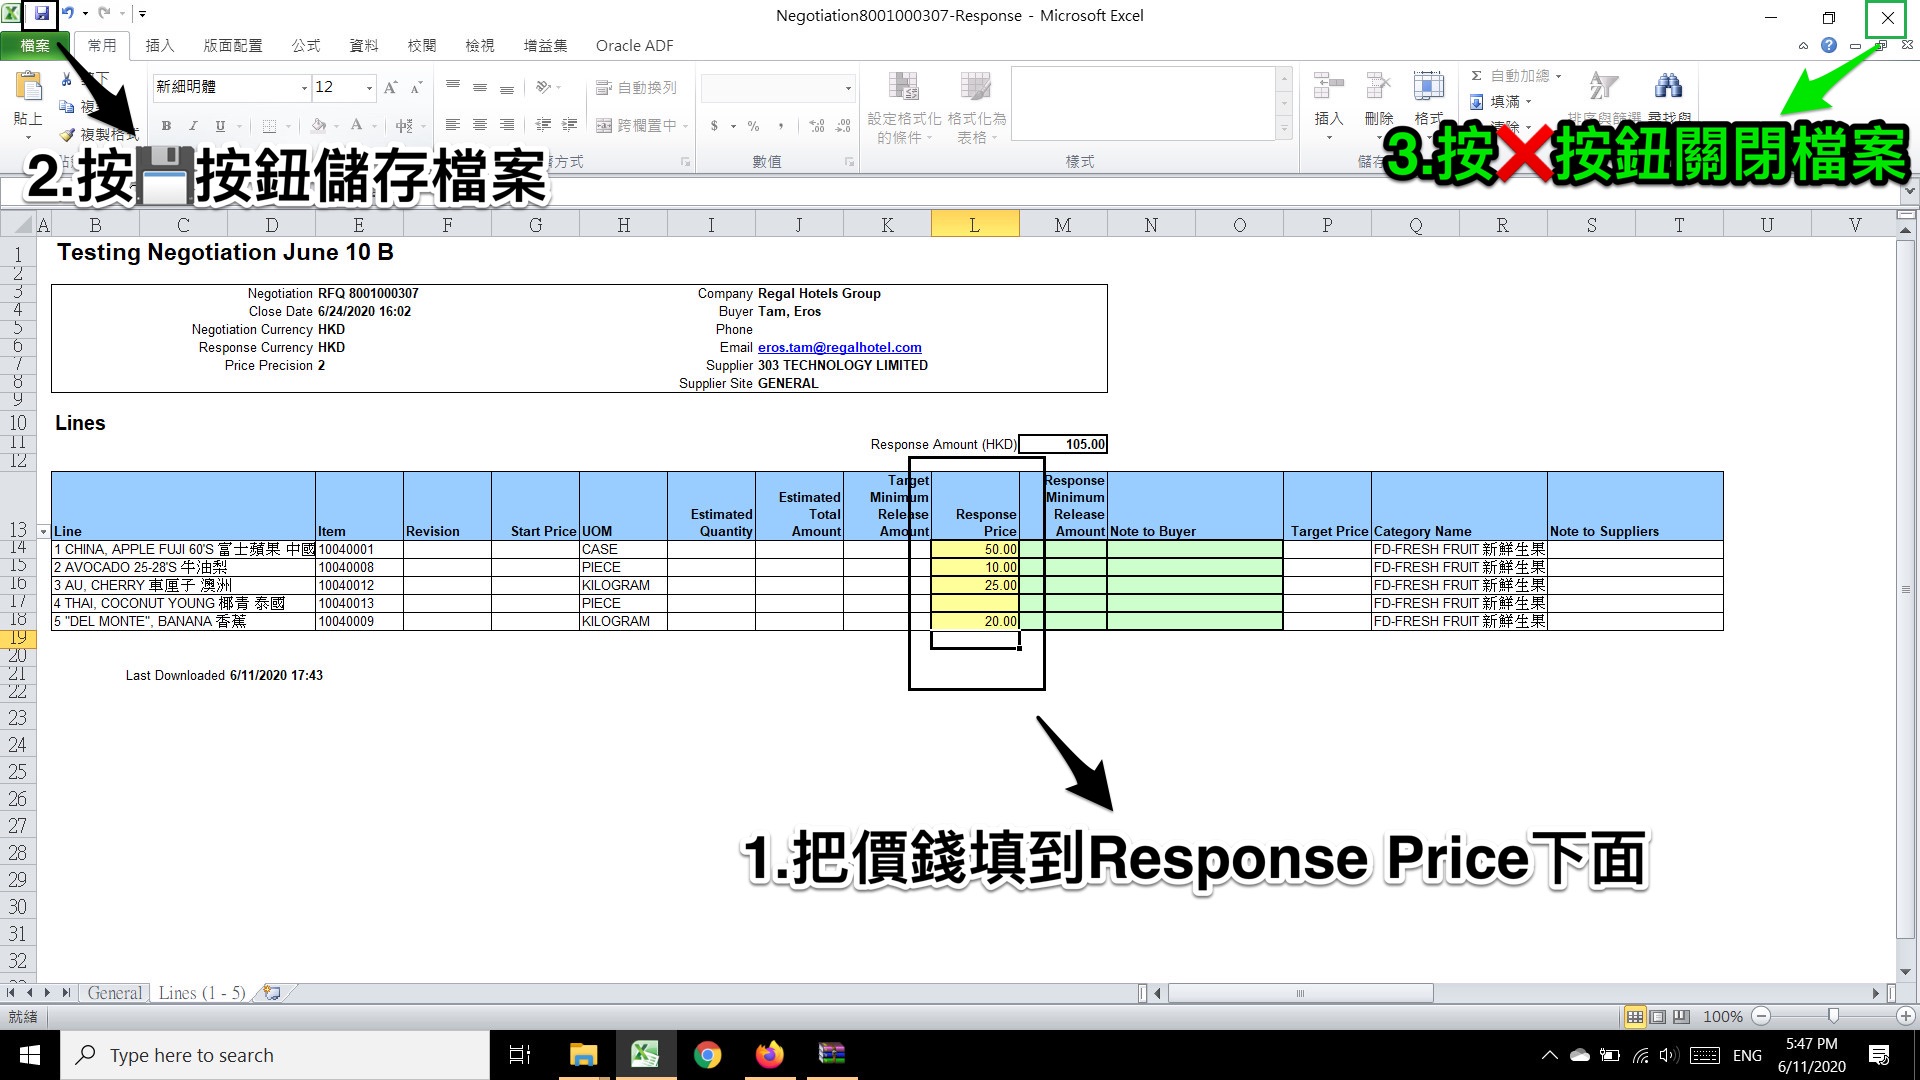This screenshot has height=1080, width=1920.
Task: Click the Increase Indent icon
Action: 569,125
